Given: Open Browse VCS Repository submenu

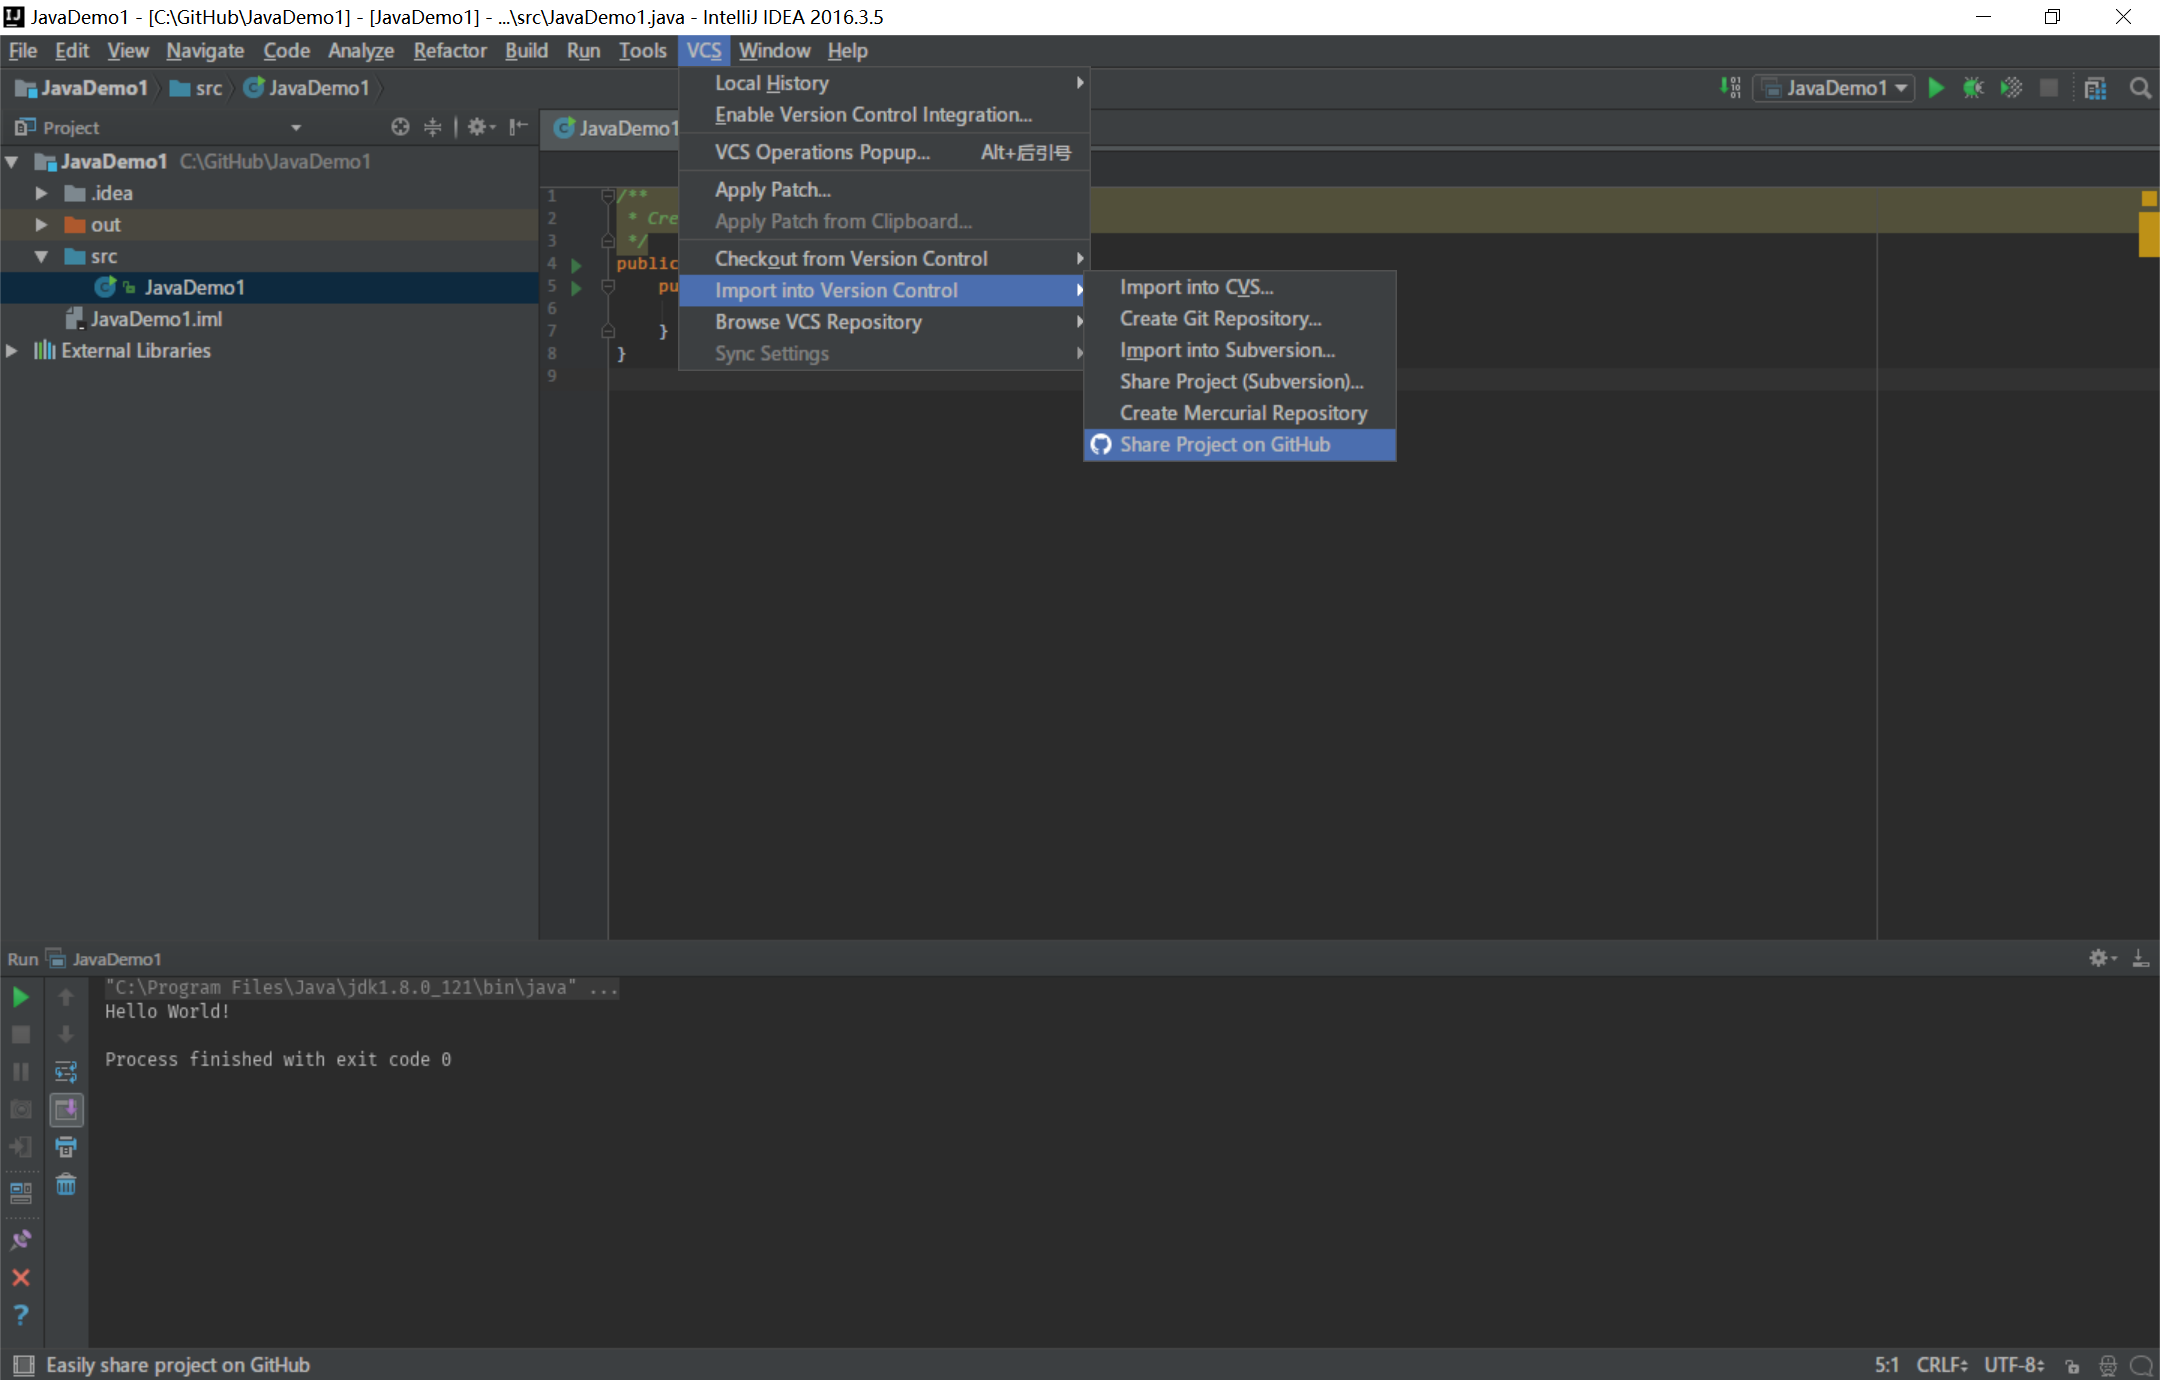Looking at the screenshot, I should (884, 322).
